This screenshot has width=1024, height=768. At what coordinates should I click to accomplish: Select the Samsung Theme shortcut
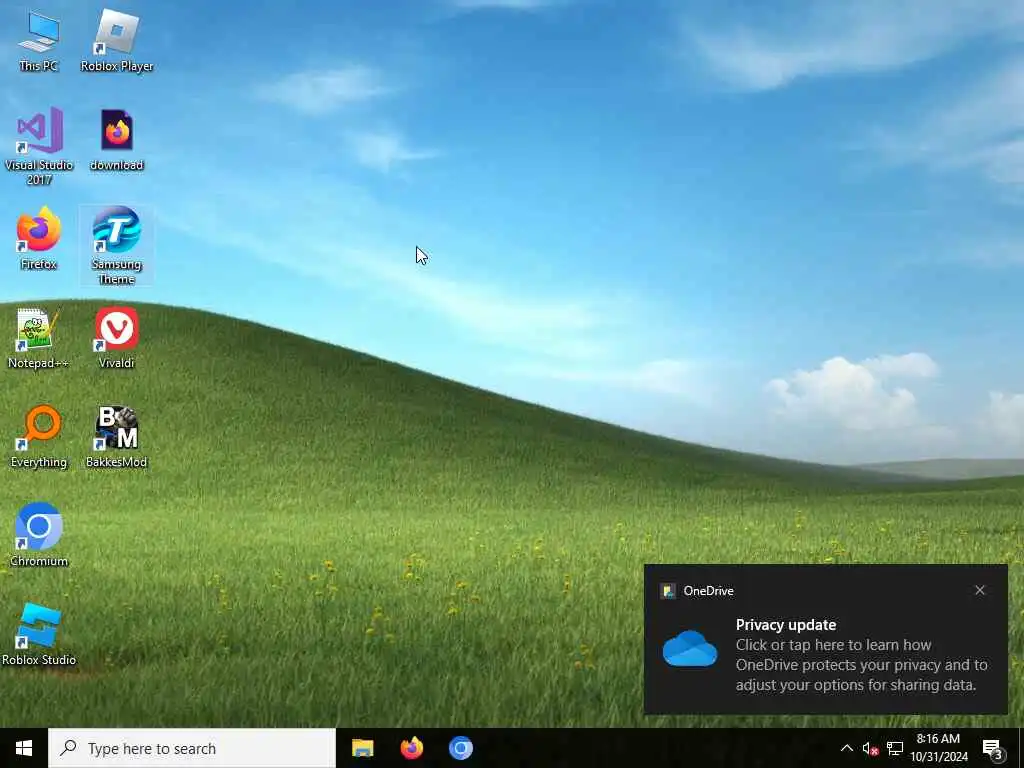(117, 246)
